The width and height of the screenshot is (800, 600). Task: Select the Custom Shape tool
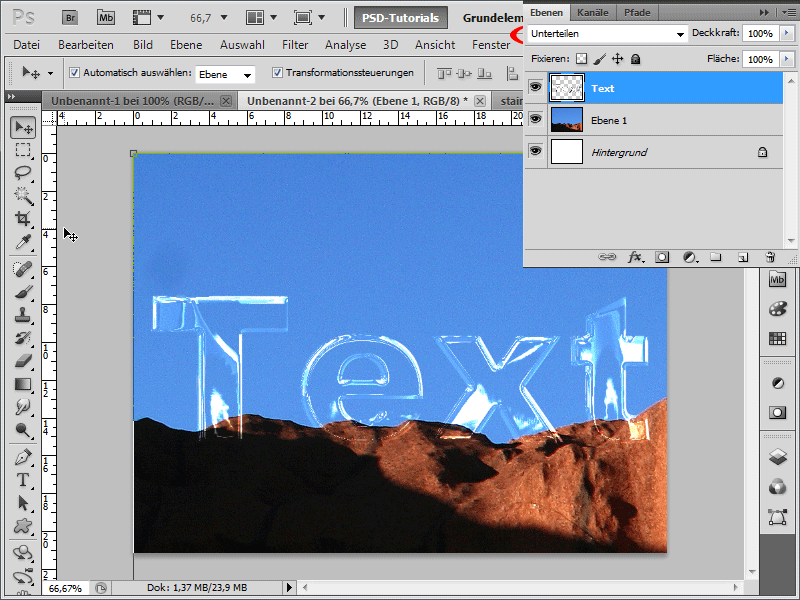[x=23, y=526]
